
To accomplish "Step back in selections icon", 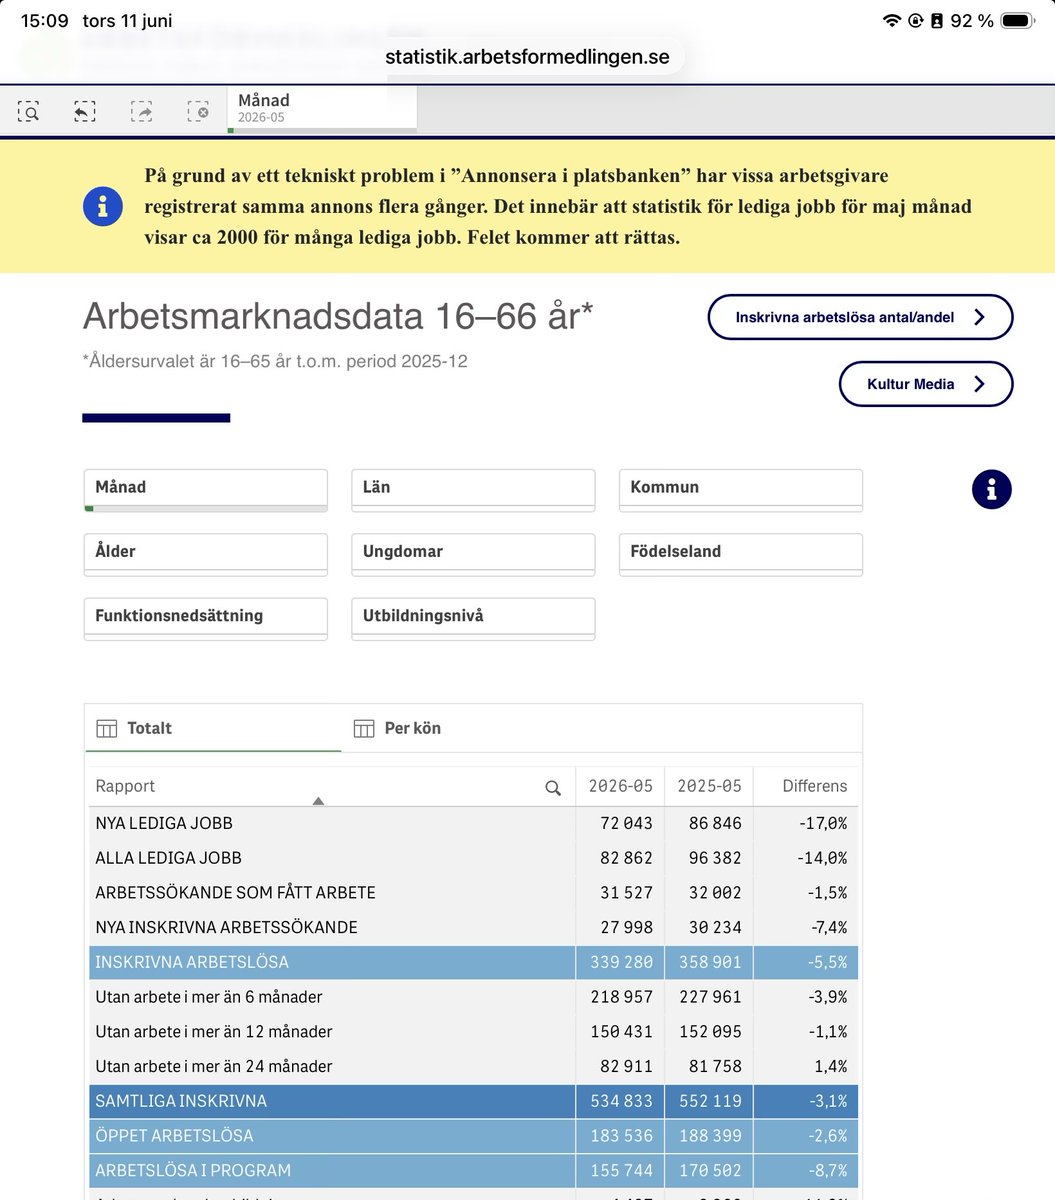I will coord(85,112).
